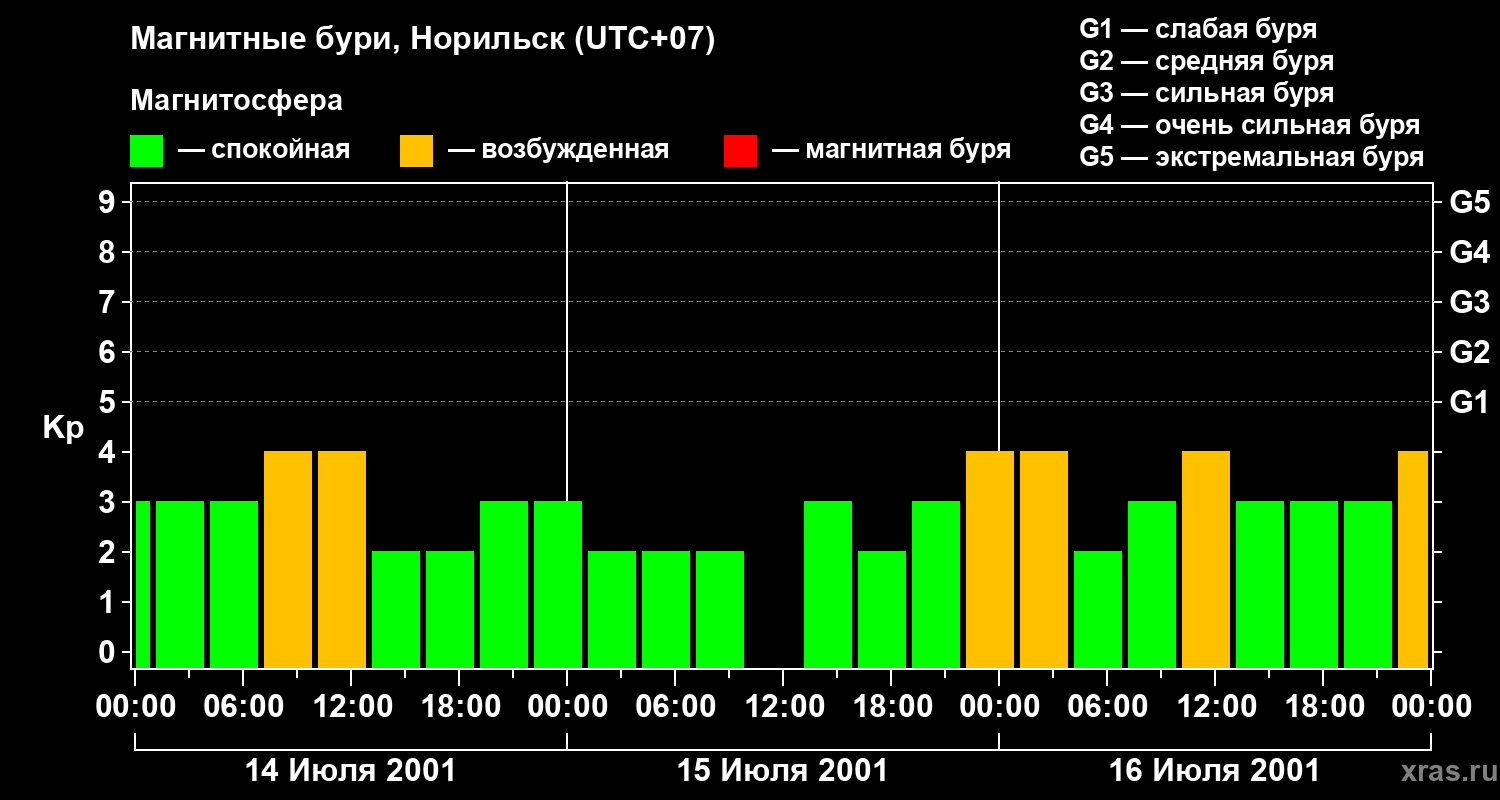1500x800 pixels.
Task: Click the narrow green bar starting 14 July
Action: click(142, 584)
